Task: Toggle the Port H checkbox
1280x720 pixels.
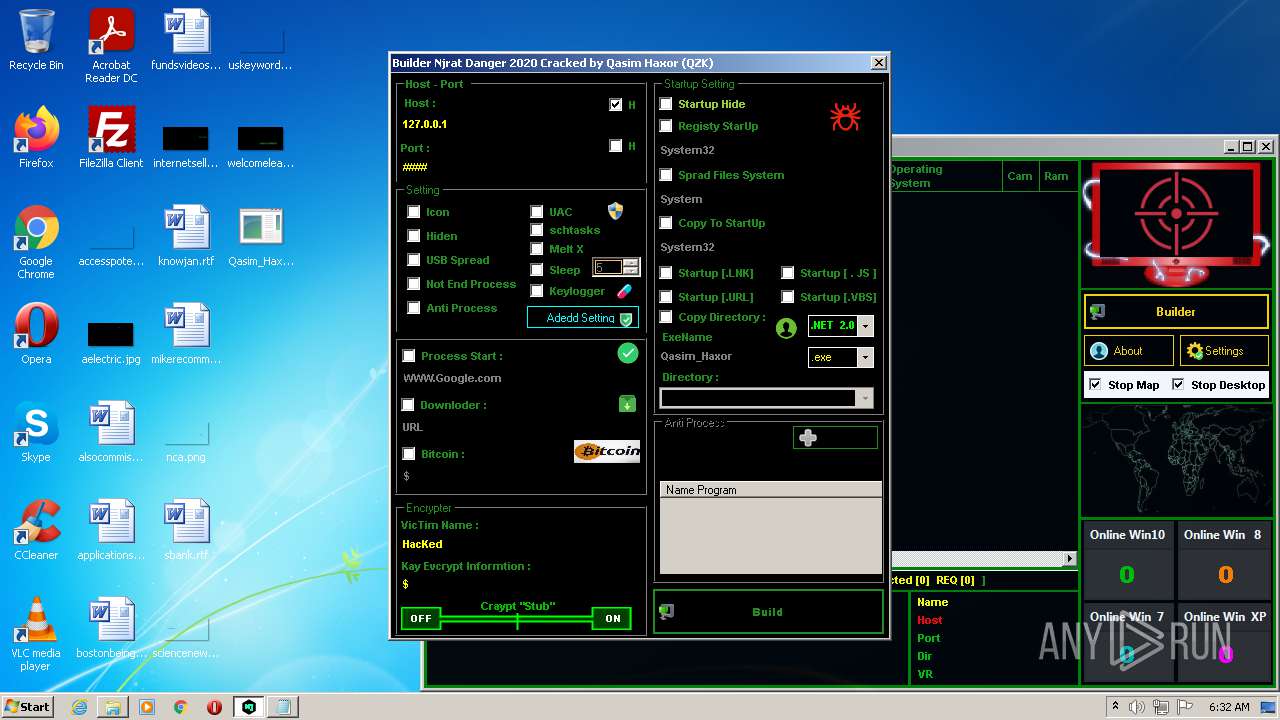Action: pyautogui.click(x=615, y=146)
